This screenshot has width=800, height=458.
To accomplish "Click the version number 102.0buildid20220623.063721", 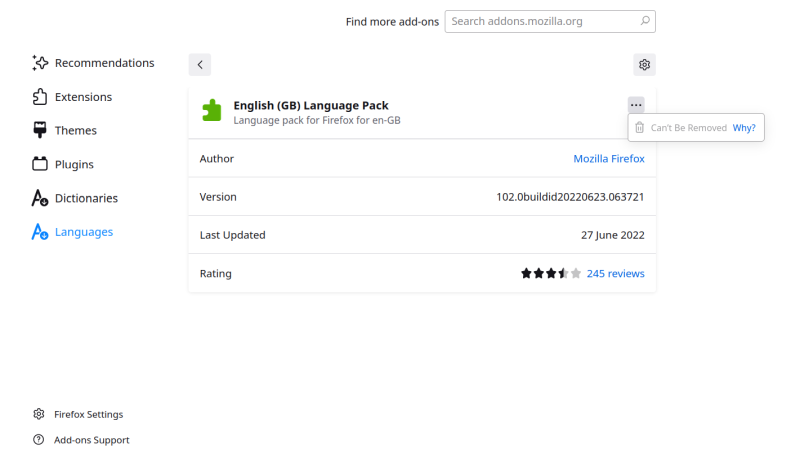I will [570, 197].
